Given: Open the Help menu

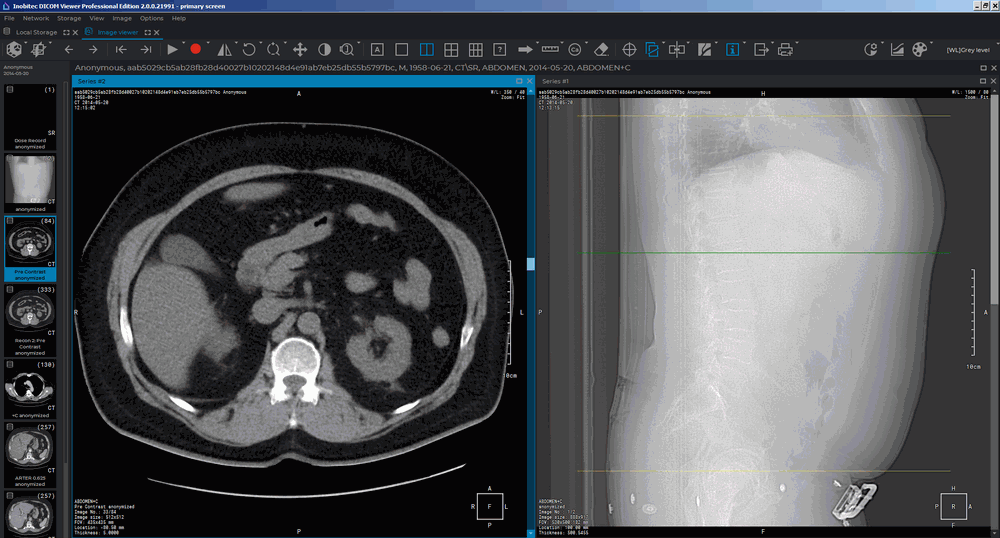Looking at the screenshot, I should (179, 18).
